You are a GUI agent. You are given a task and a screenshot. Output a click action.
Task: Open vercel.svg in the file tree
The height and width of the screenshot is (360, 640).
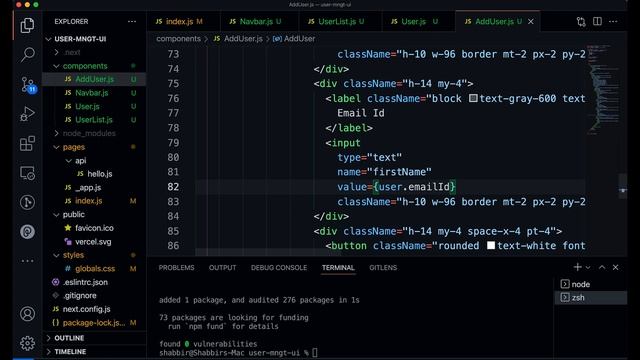[95, 242]
